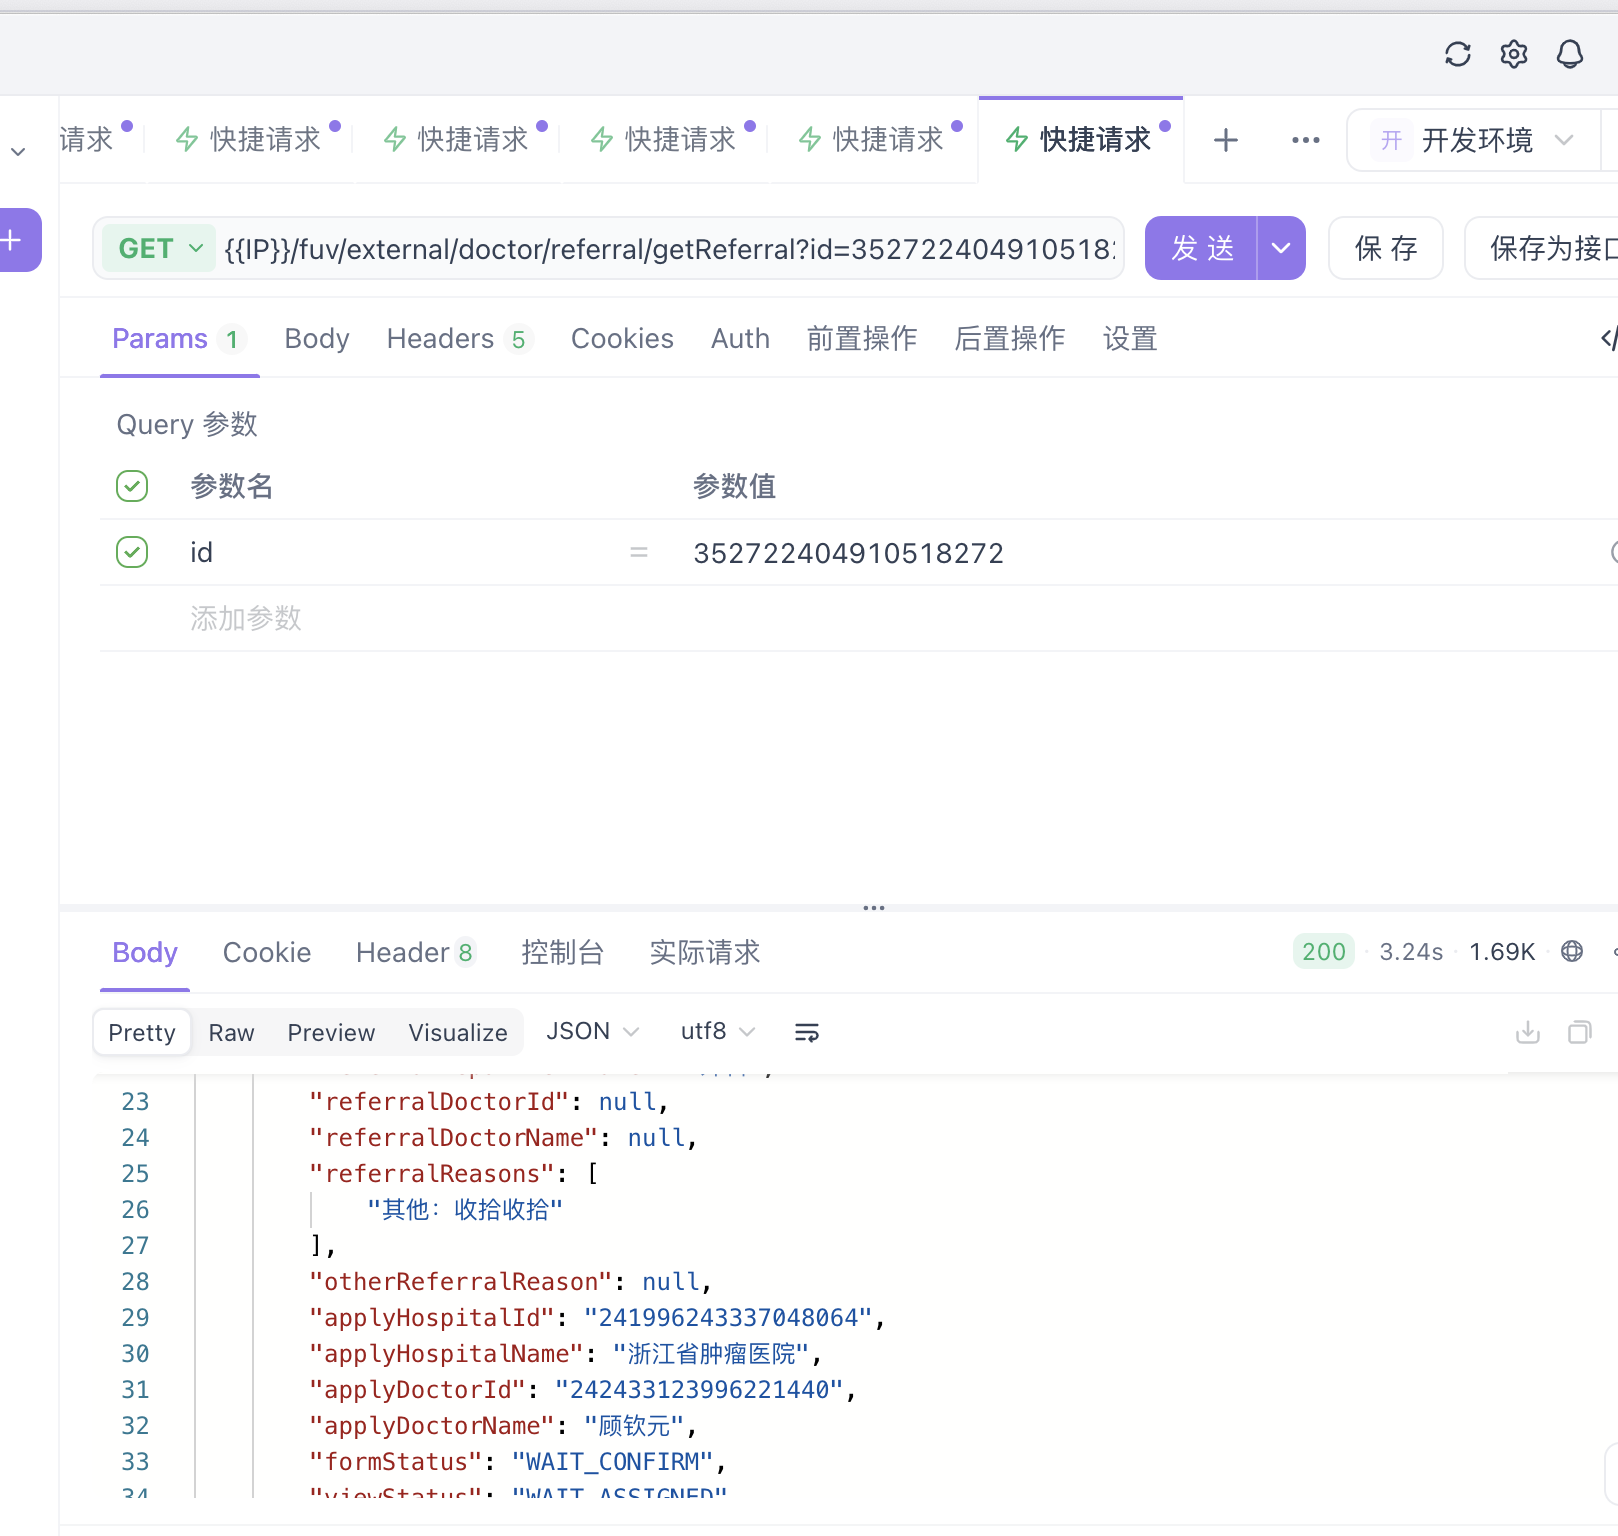Select Pretty response view
1618x1536 pixels.
click(x=142, y=1032)
